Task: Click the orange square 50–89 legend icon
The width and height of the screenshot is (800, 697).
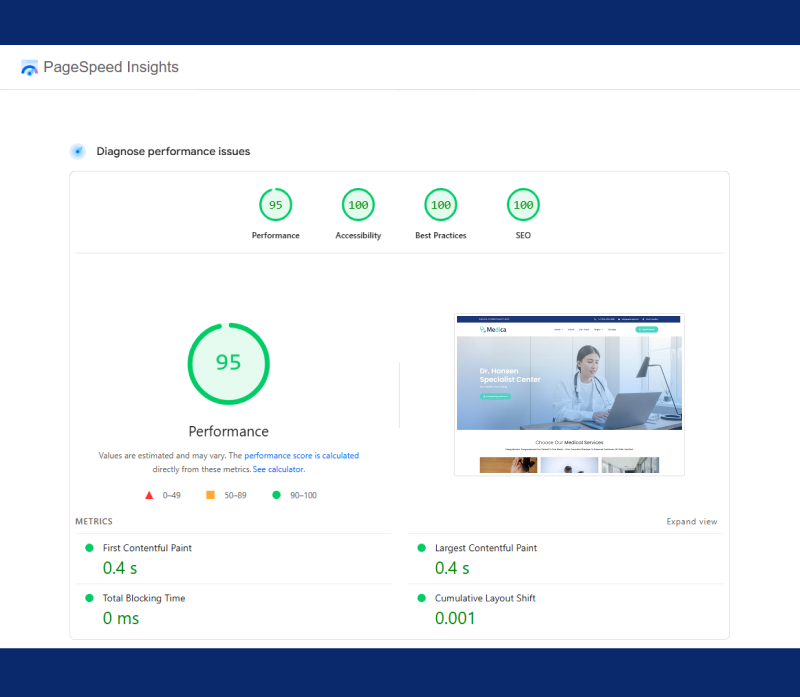Action: [210, 495]
